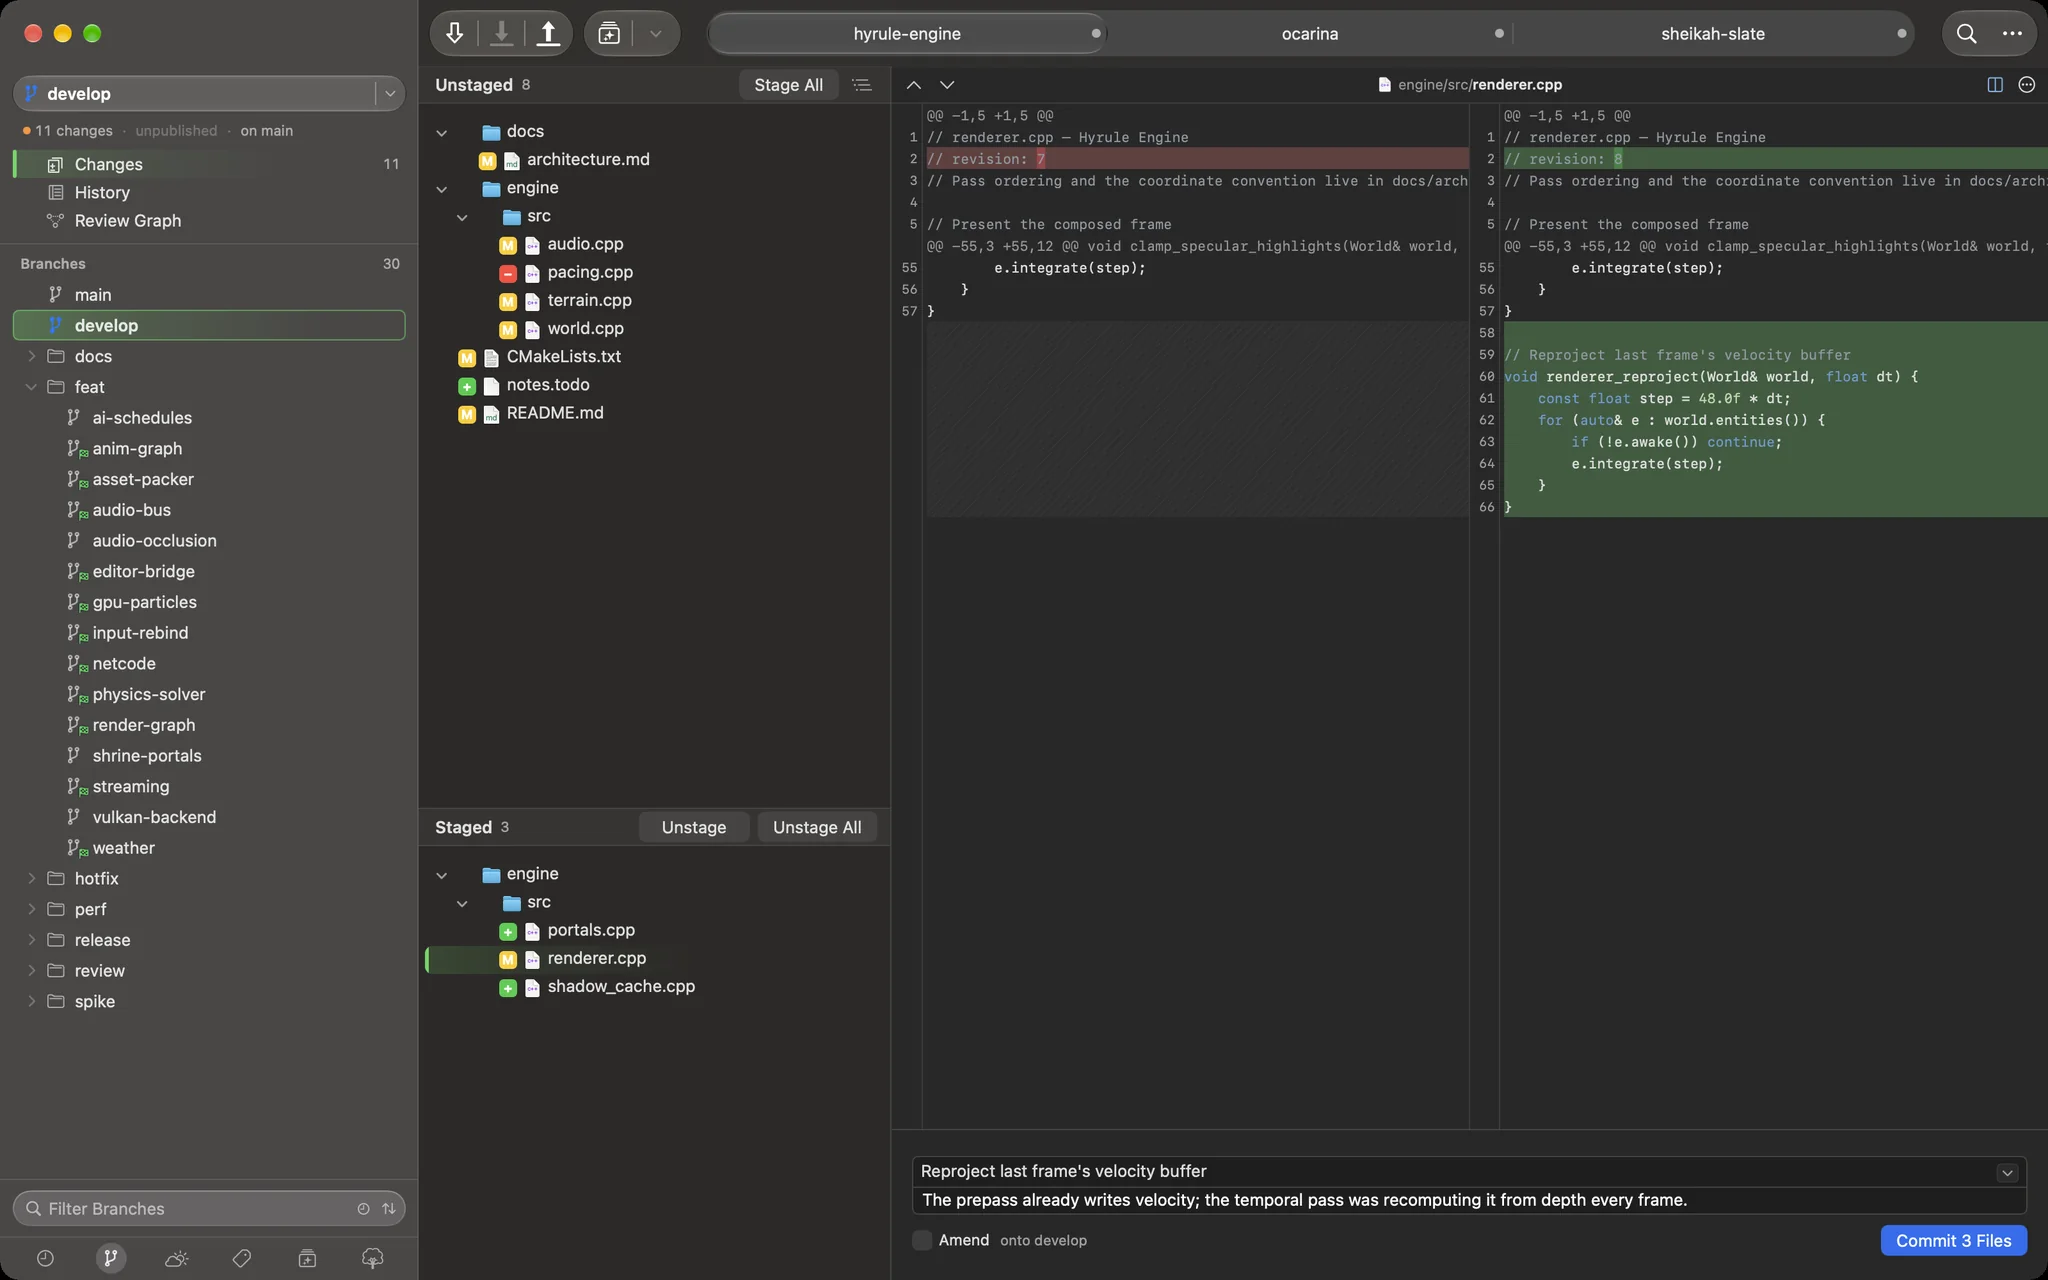Select the stashes icon in bottom bar
Viewport: 2048px width, 1280px height.
(x=307, y=1258)
